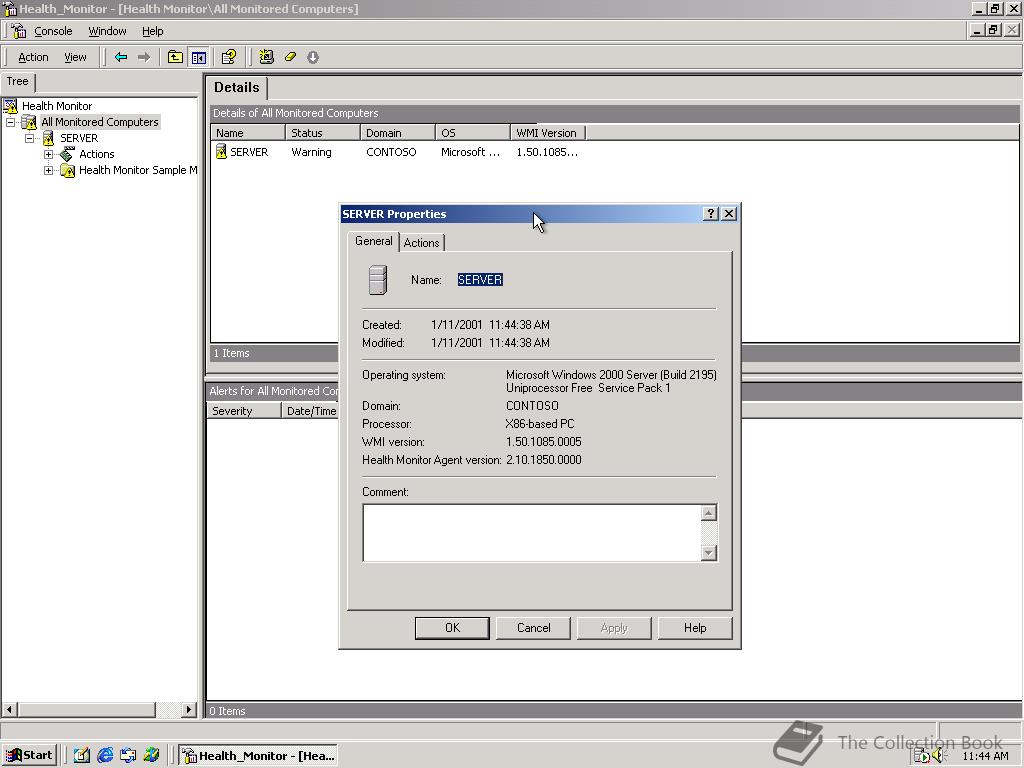
Task: Click the taskbar clock showing 11:44 AM
Action: click(x=985, y=756)
